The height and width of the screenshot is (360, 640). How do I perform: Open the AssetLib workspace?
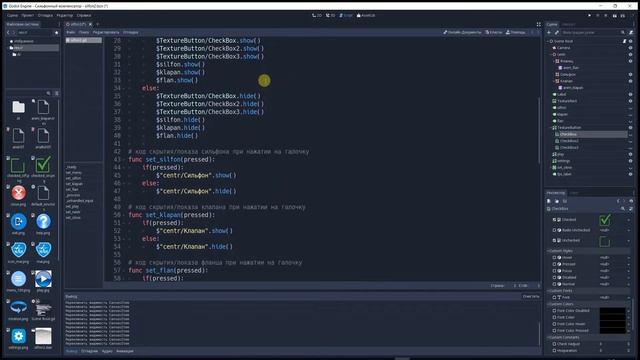[366, 16]
